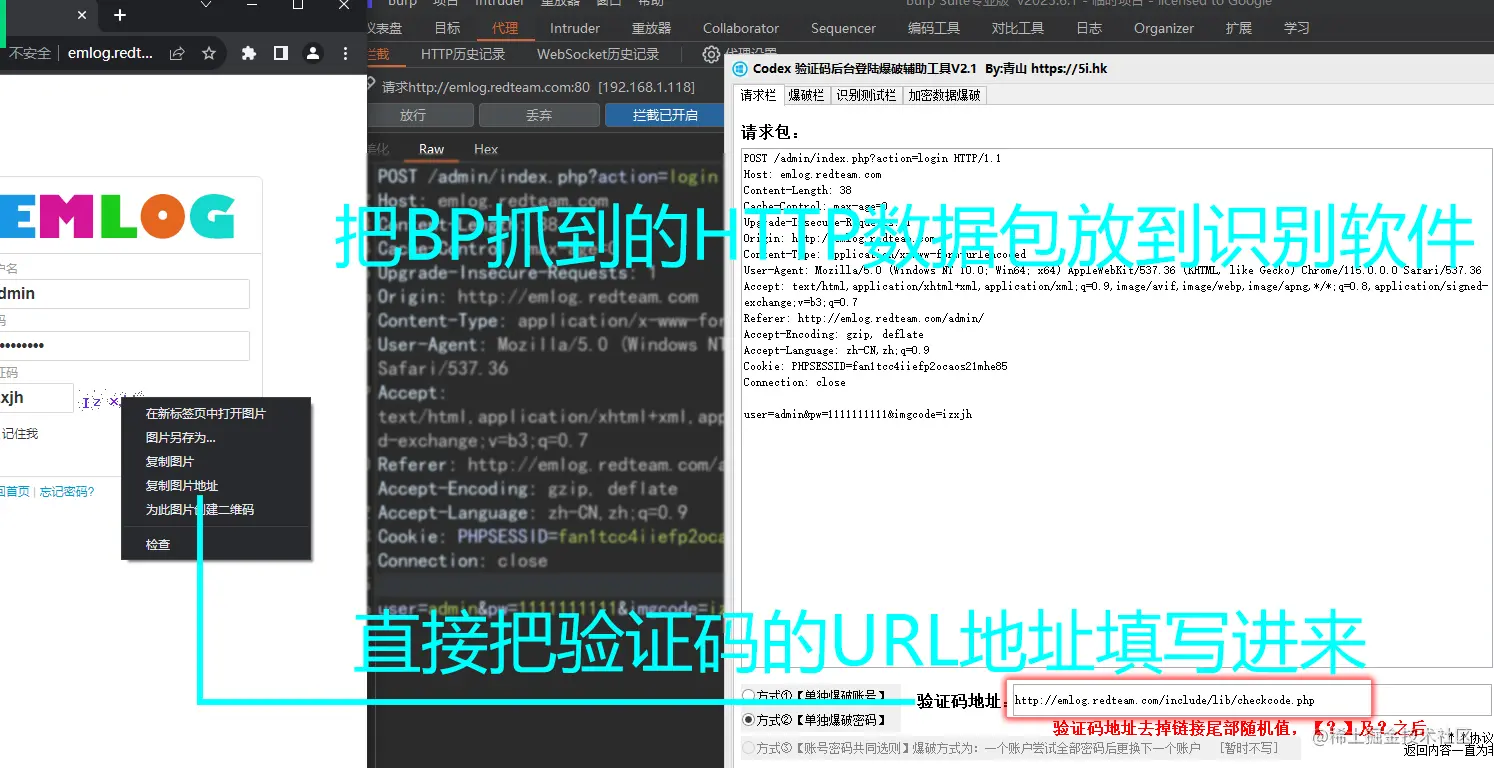The width and height of the screenshot is (1494, 768).
Task: Click inside the 请求包 request text area
Action: tap(1116, 410)
